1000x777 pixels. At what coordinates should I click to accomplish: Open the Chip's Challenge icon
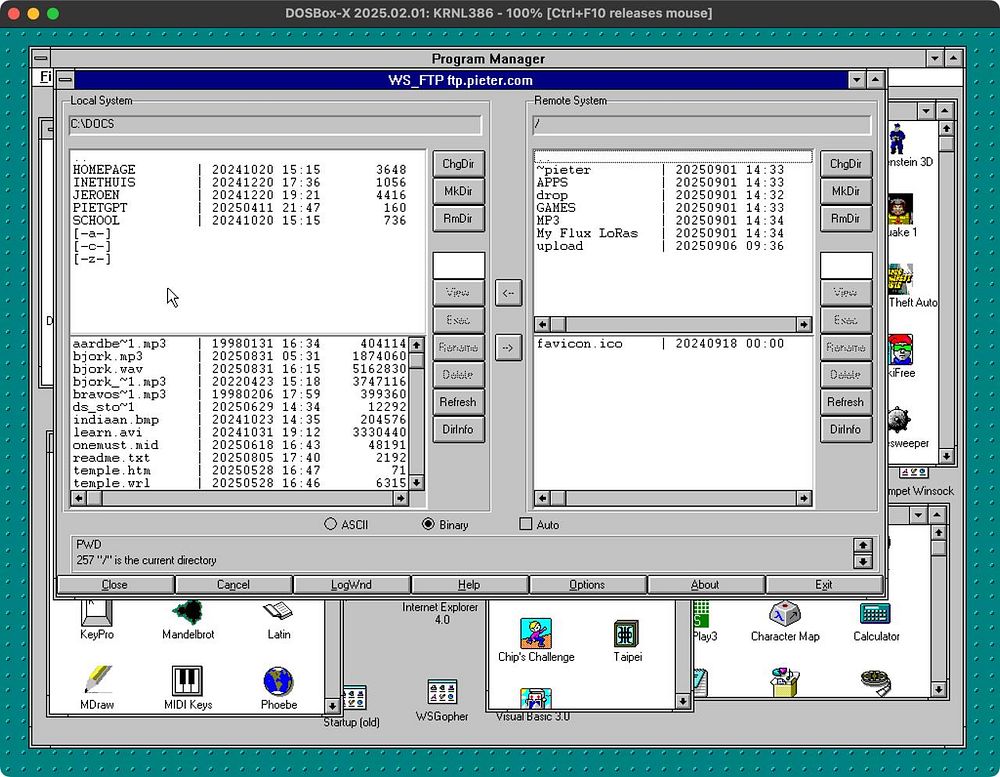[x=535, y=634]
